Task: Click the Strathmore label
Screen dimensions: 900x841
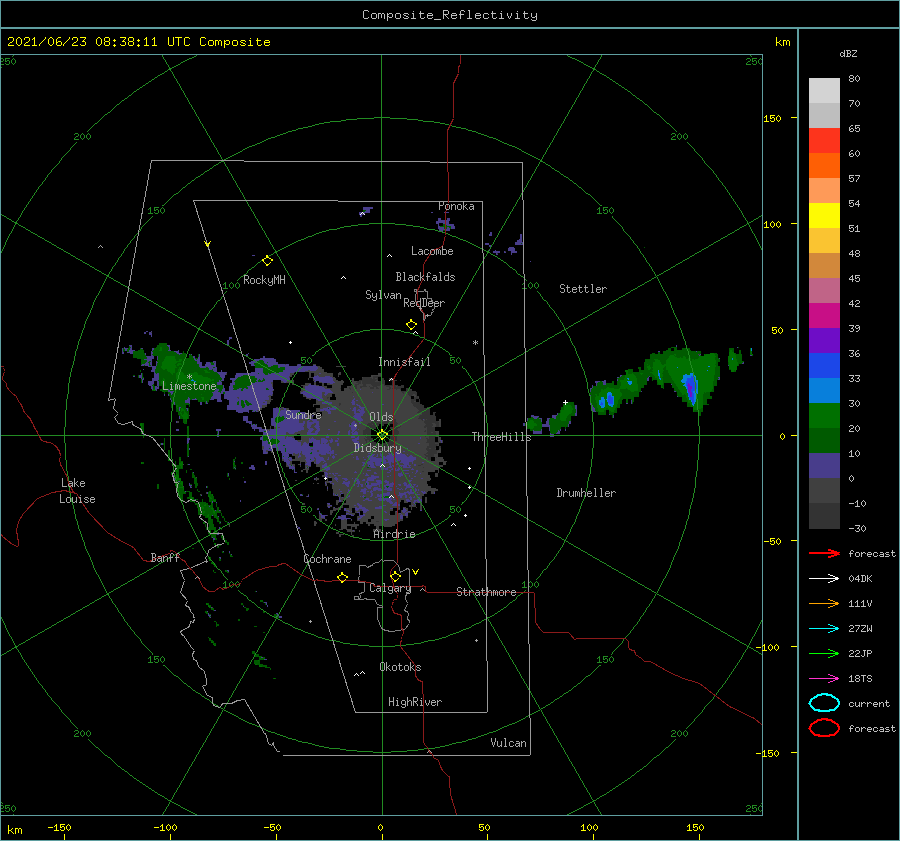Action: coord(486,592)
